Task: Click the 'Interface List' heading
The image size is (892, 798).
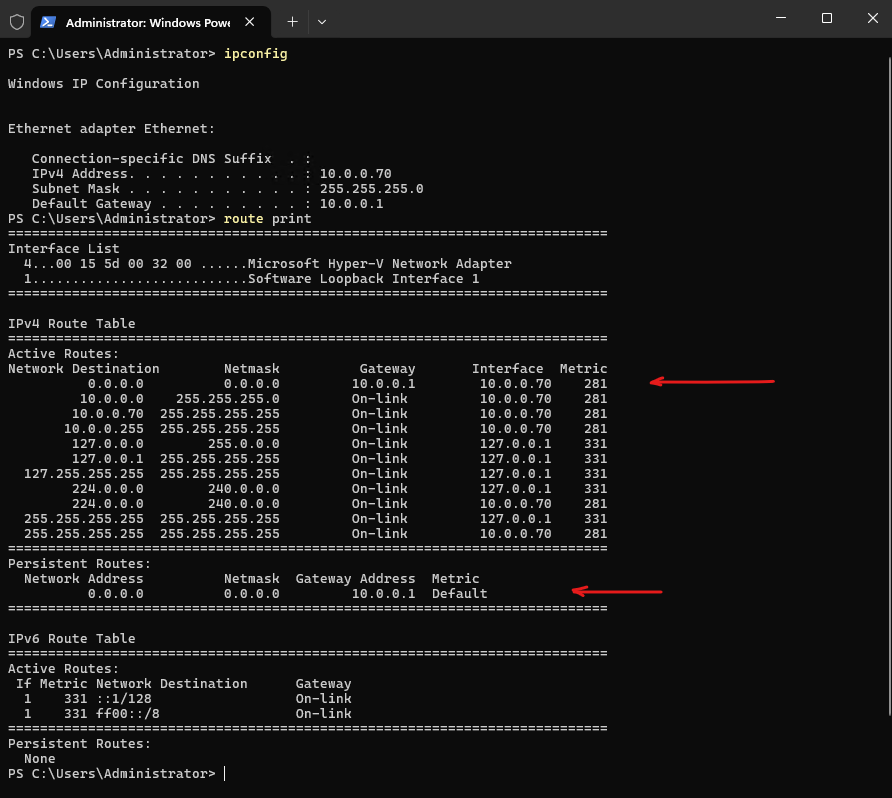Action: (64, 249)
